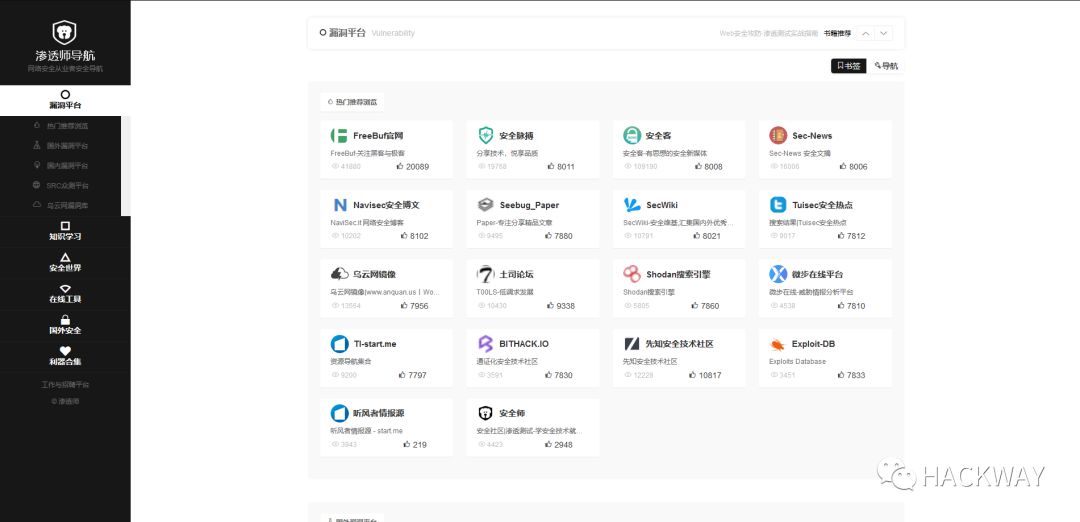1080x522 pixels.
Task: Open the 安全师 shield icon
Action: click(x=486, y=413)
